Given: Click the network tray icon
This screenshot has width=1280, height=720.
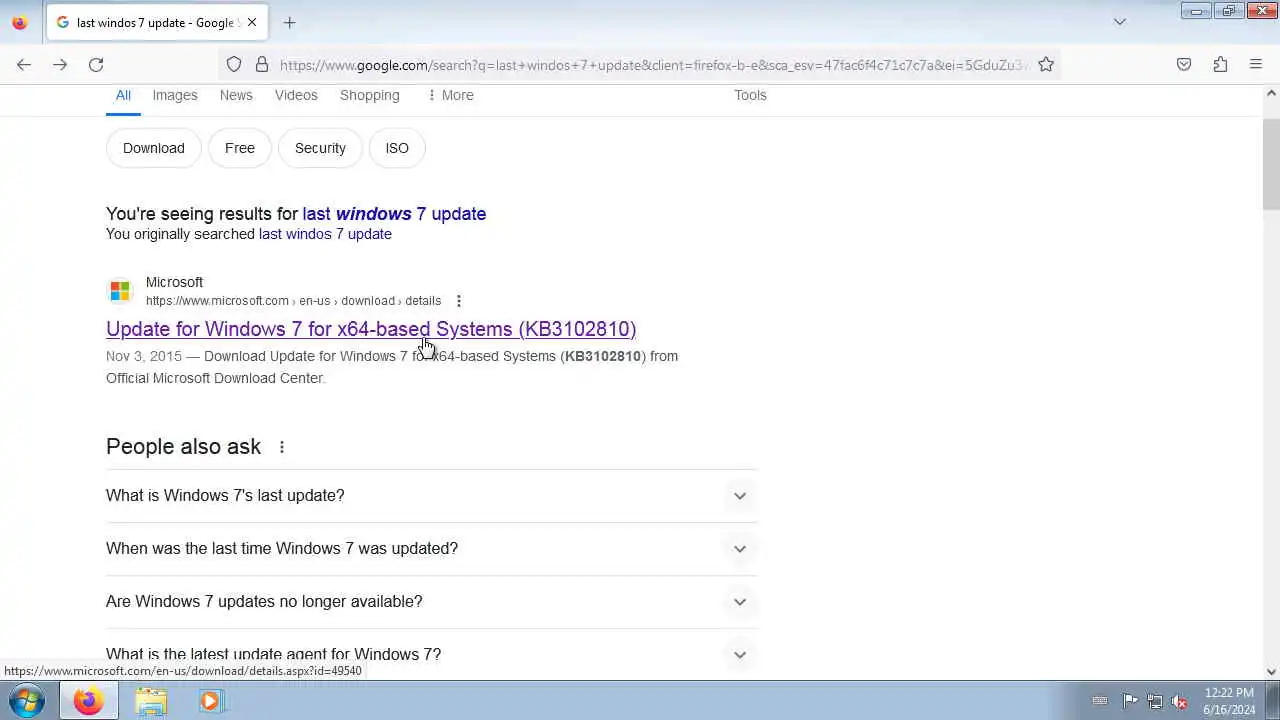Looking at the screenshot, I should pyautogui.click(x=1155, y=701).
